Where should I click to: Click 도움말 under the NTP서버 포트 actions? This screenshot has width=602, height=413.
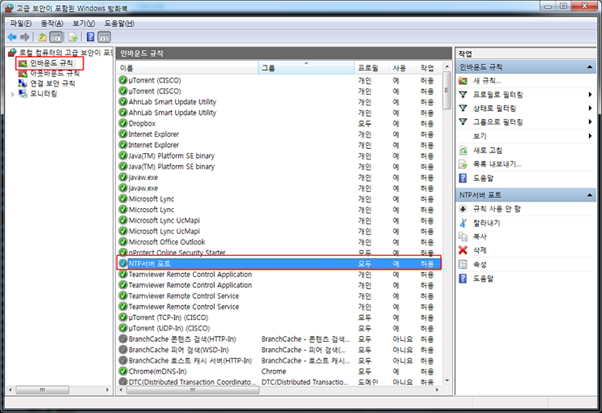[483, 278]
